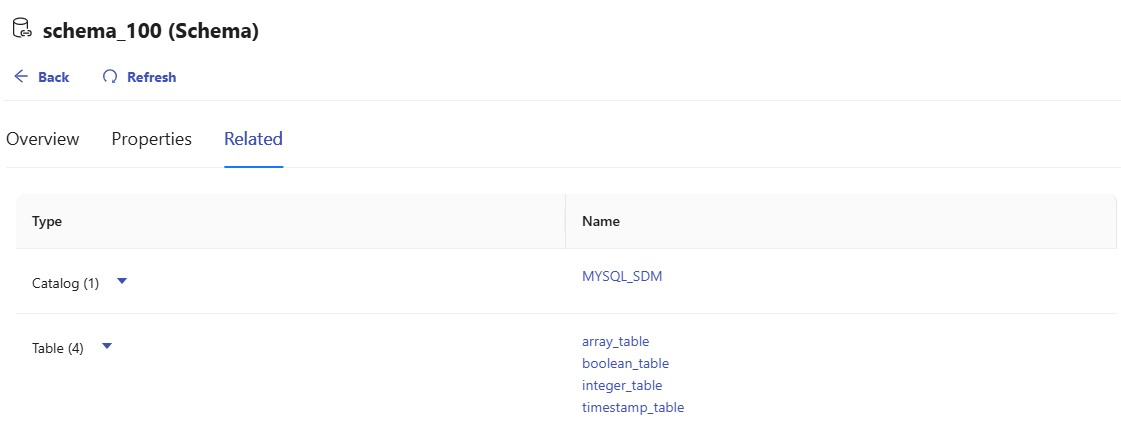Open the MYSQL_SDM catalog link
The width and height of the screenshot is (1121, 427).
tap(622, 276)
